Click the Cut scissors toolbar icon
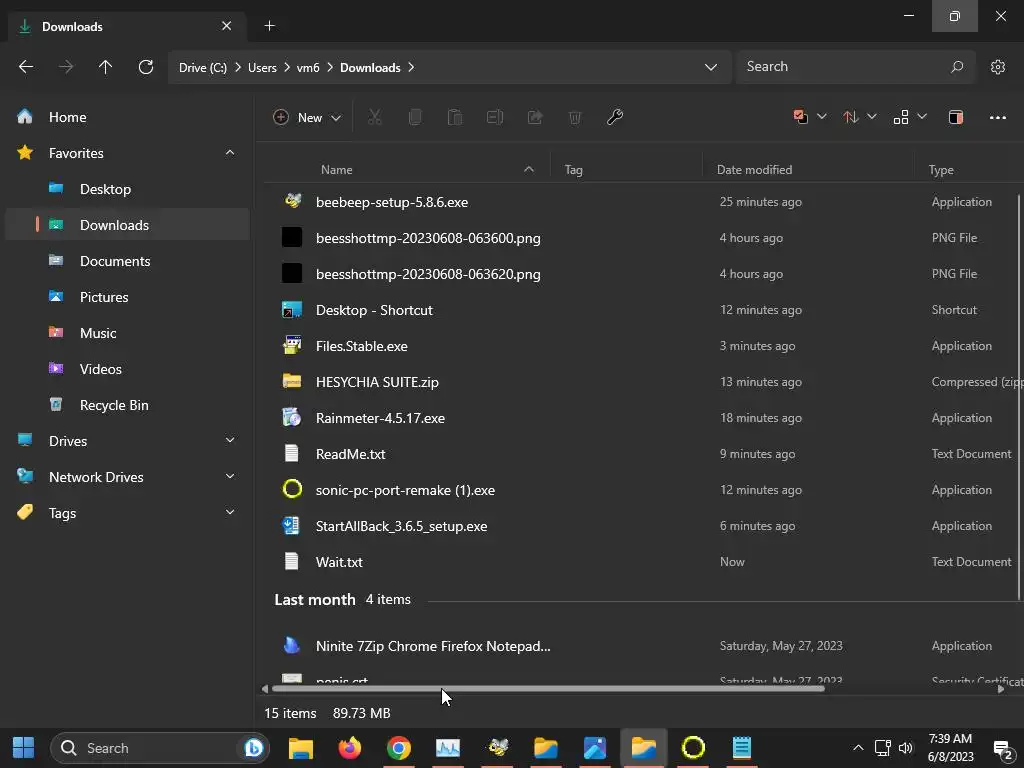 [374, 118]
